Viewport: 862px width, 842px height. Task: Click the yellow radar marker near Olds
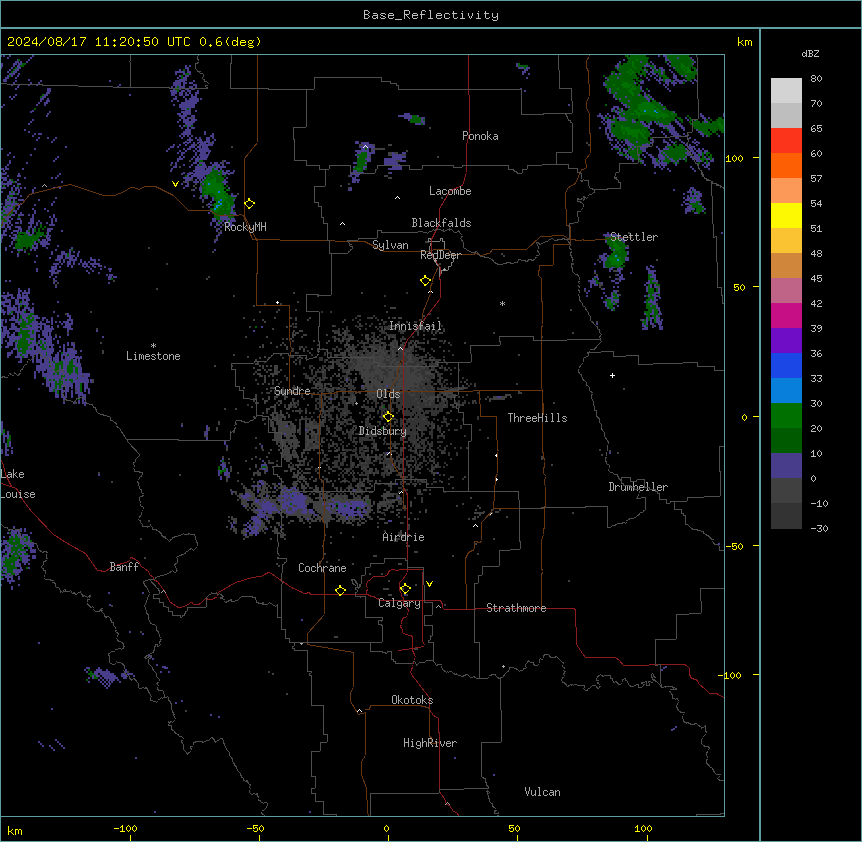(x=388, y=417)
